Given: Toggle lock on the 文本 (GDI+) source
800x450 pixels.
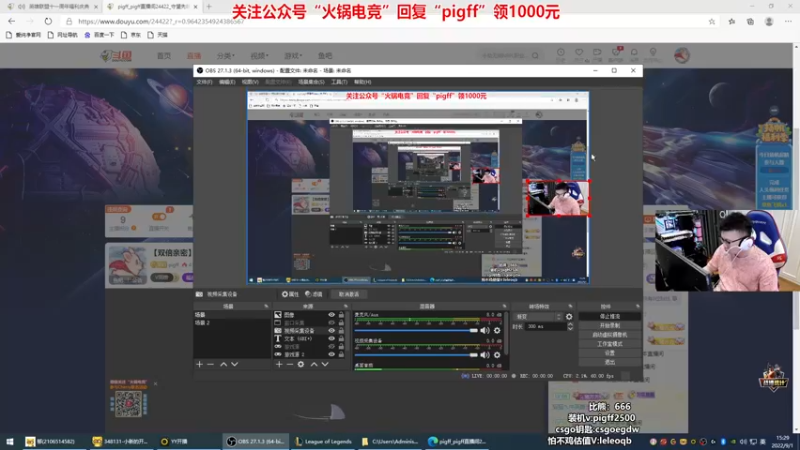Looking at the screenshot, I should pos(341,338).
